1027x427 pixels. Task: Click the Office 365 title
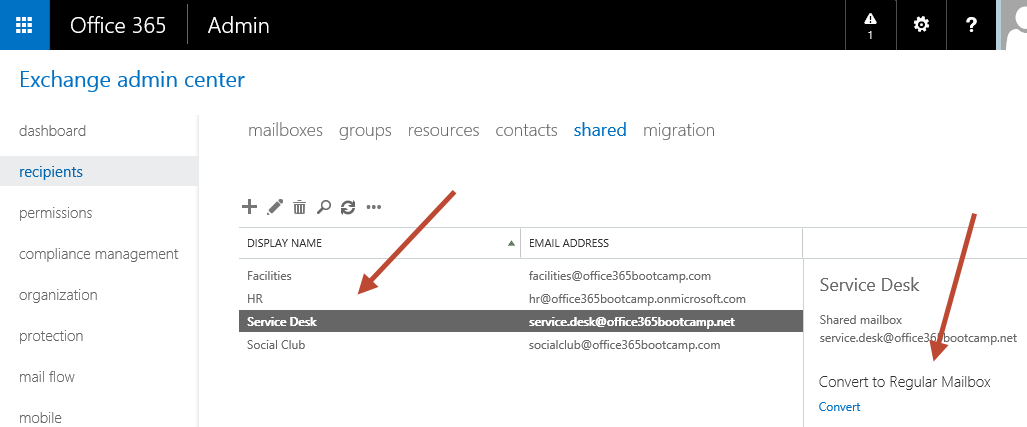tap(118, 25)
